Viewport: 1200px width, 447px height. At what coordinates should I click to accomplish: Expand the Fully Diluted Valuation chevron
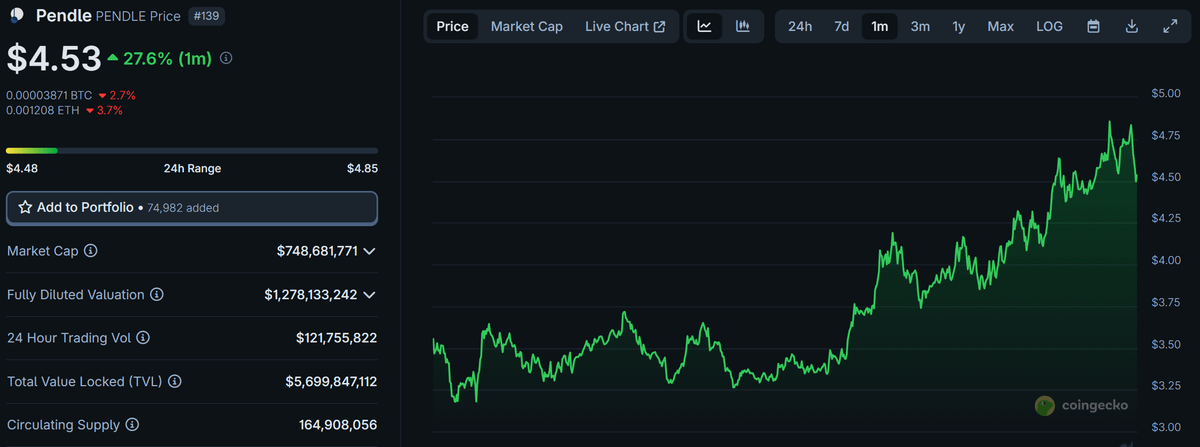(x=370, y=295)
